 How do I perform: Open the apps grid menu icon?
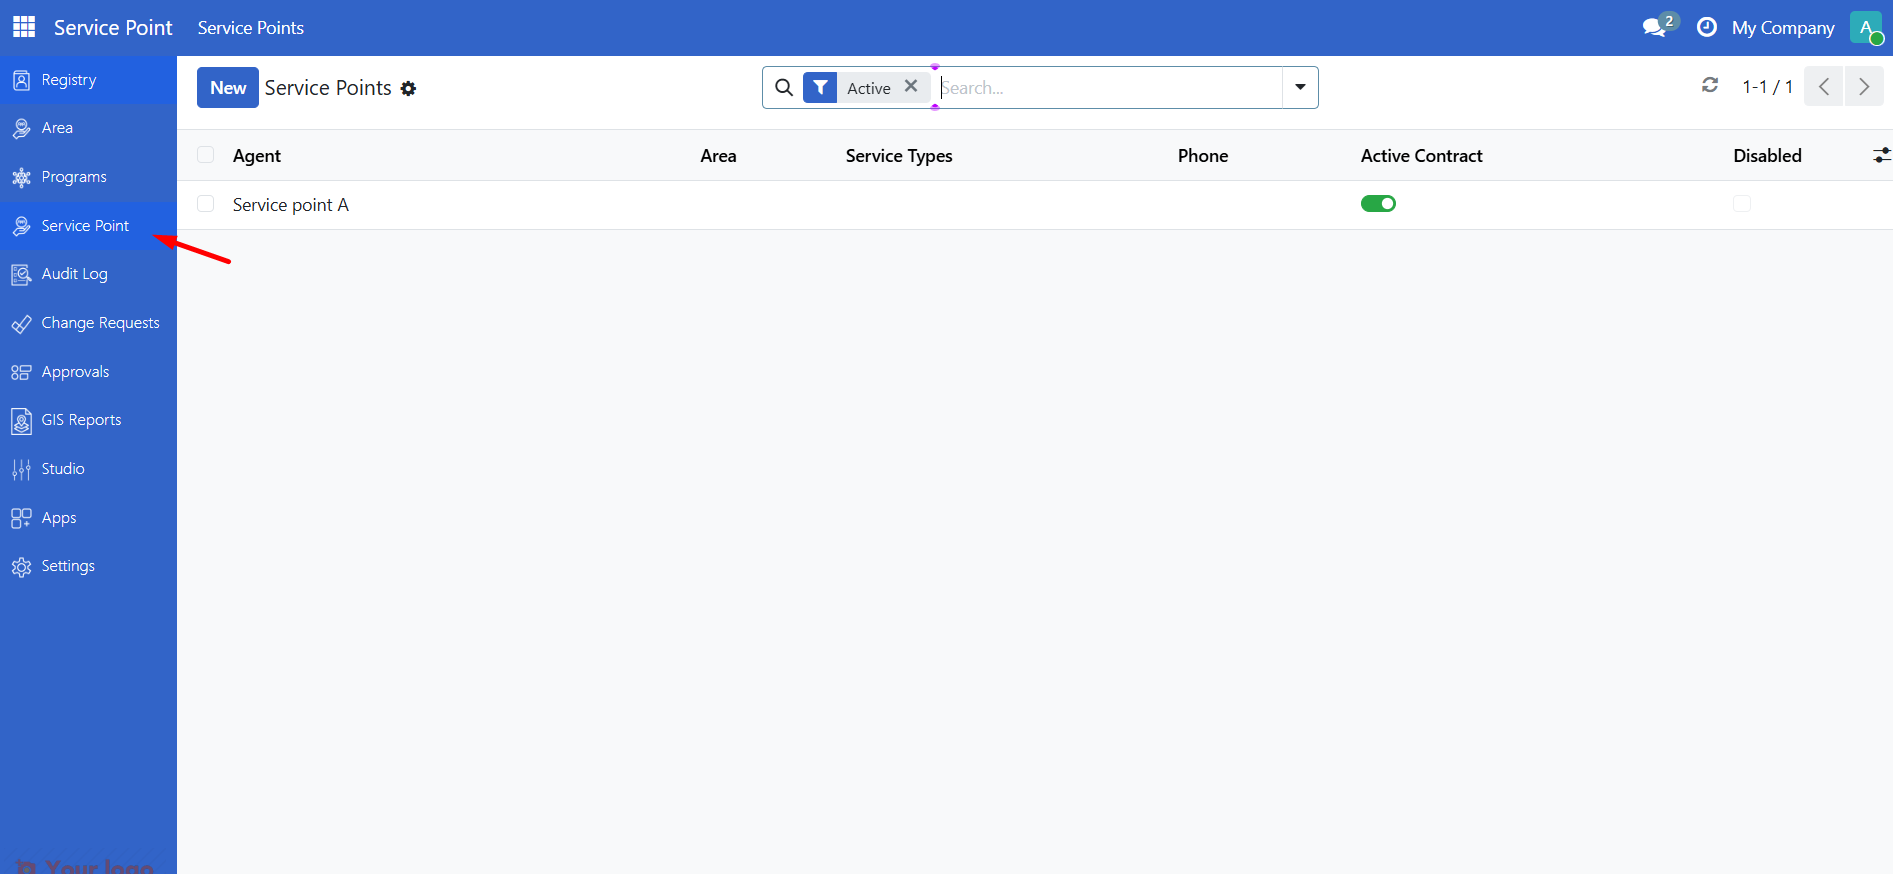(24, 27)
